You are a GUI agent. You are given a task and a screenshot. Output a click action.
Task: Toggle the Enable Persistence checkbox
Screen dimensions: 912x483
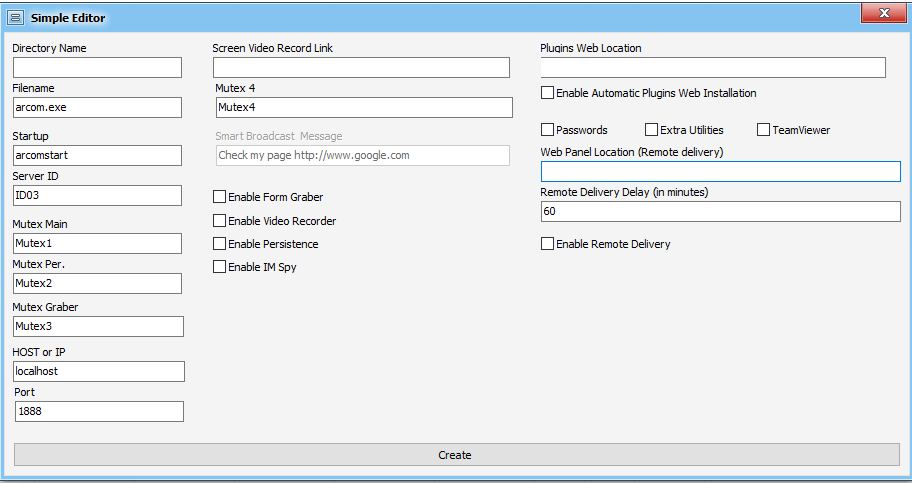(x=220, y=244)
